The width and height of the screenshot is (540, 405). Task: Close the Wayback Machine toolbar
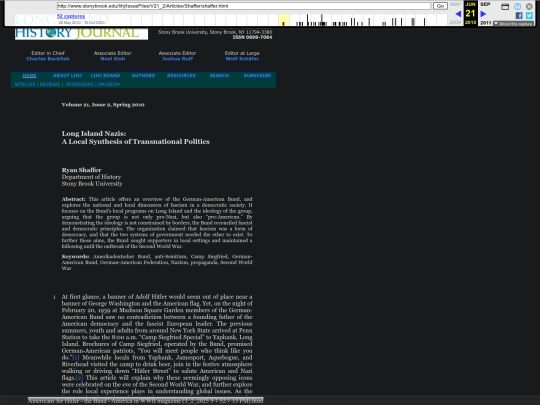[x=529, y=6]
